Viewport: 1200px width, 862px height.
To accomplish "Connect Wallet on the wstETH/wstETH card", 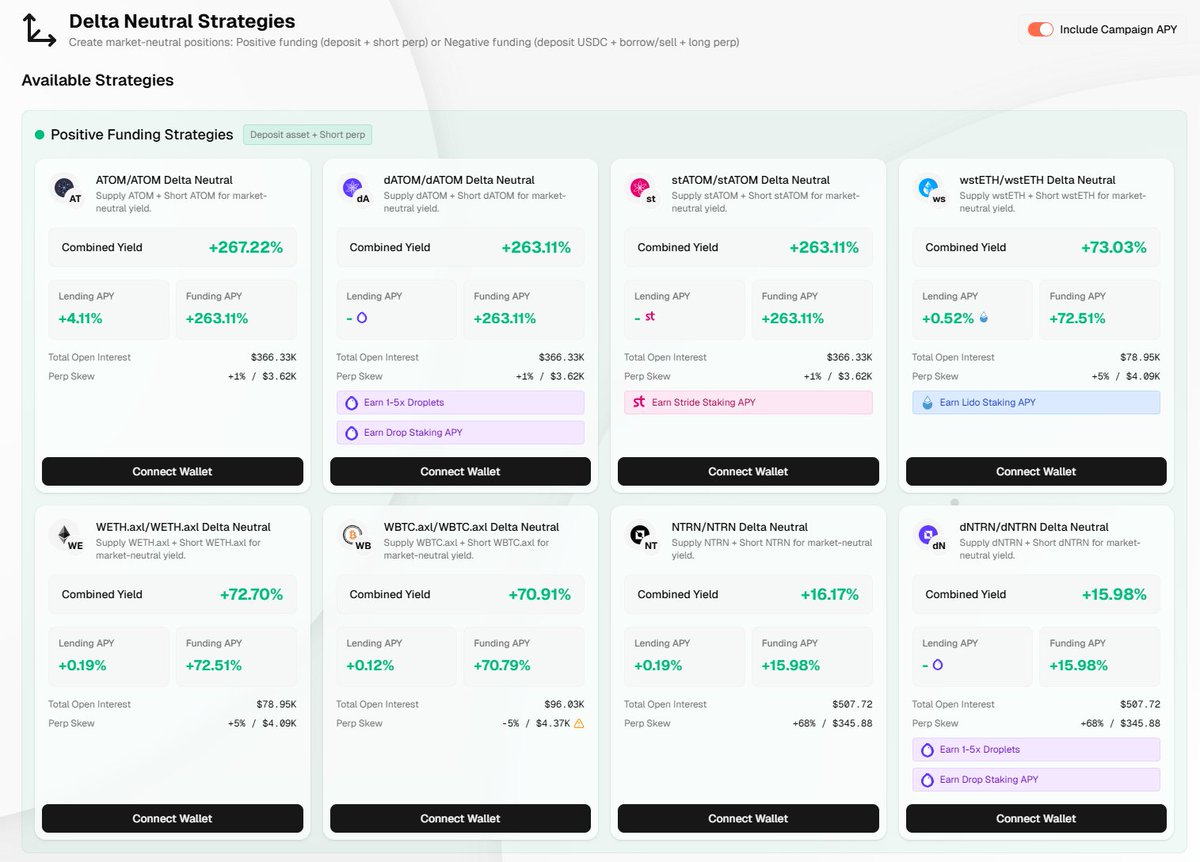I will [1036, 471].
